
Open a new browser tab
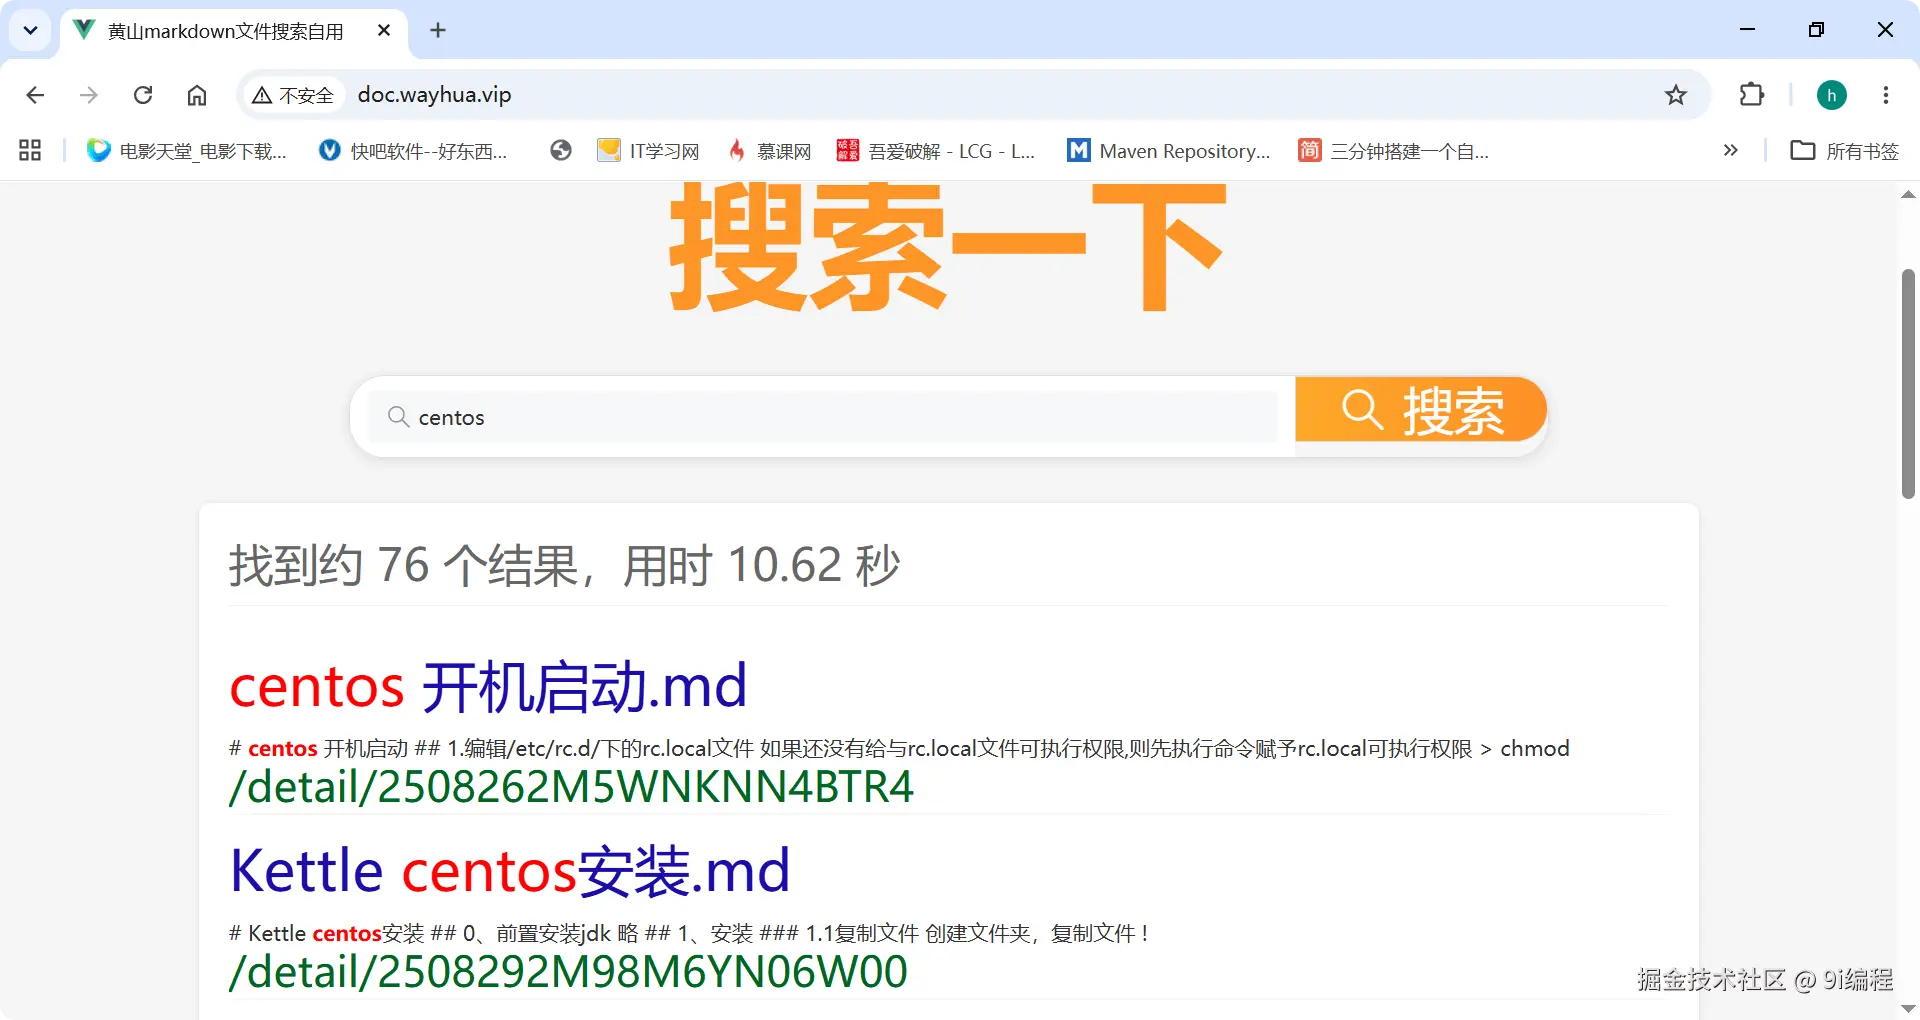tap(438, 31)
